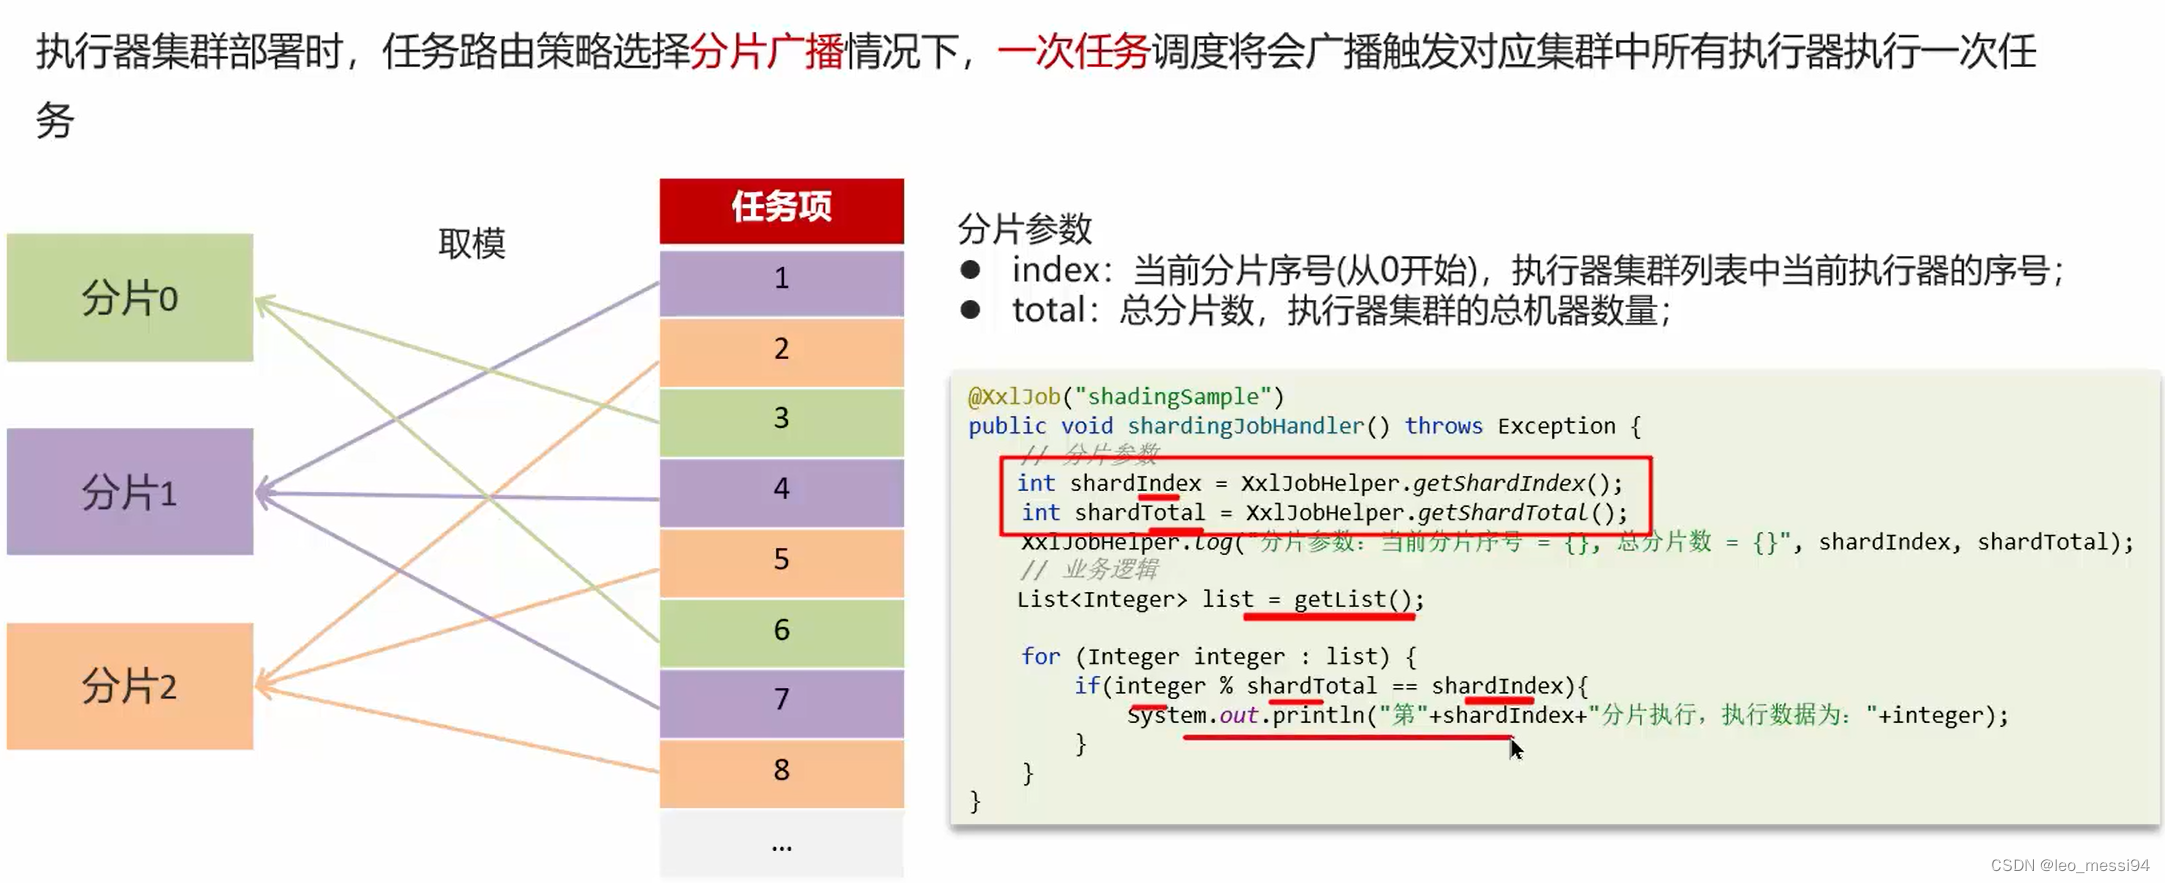Click the shardingJobHandler method declaration line
This screenshot has height=883, width=2165.
tap(1304, 426)
